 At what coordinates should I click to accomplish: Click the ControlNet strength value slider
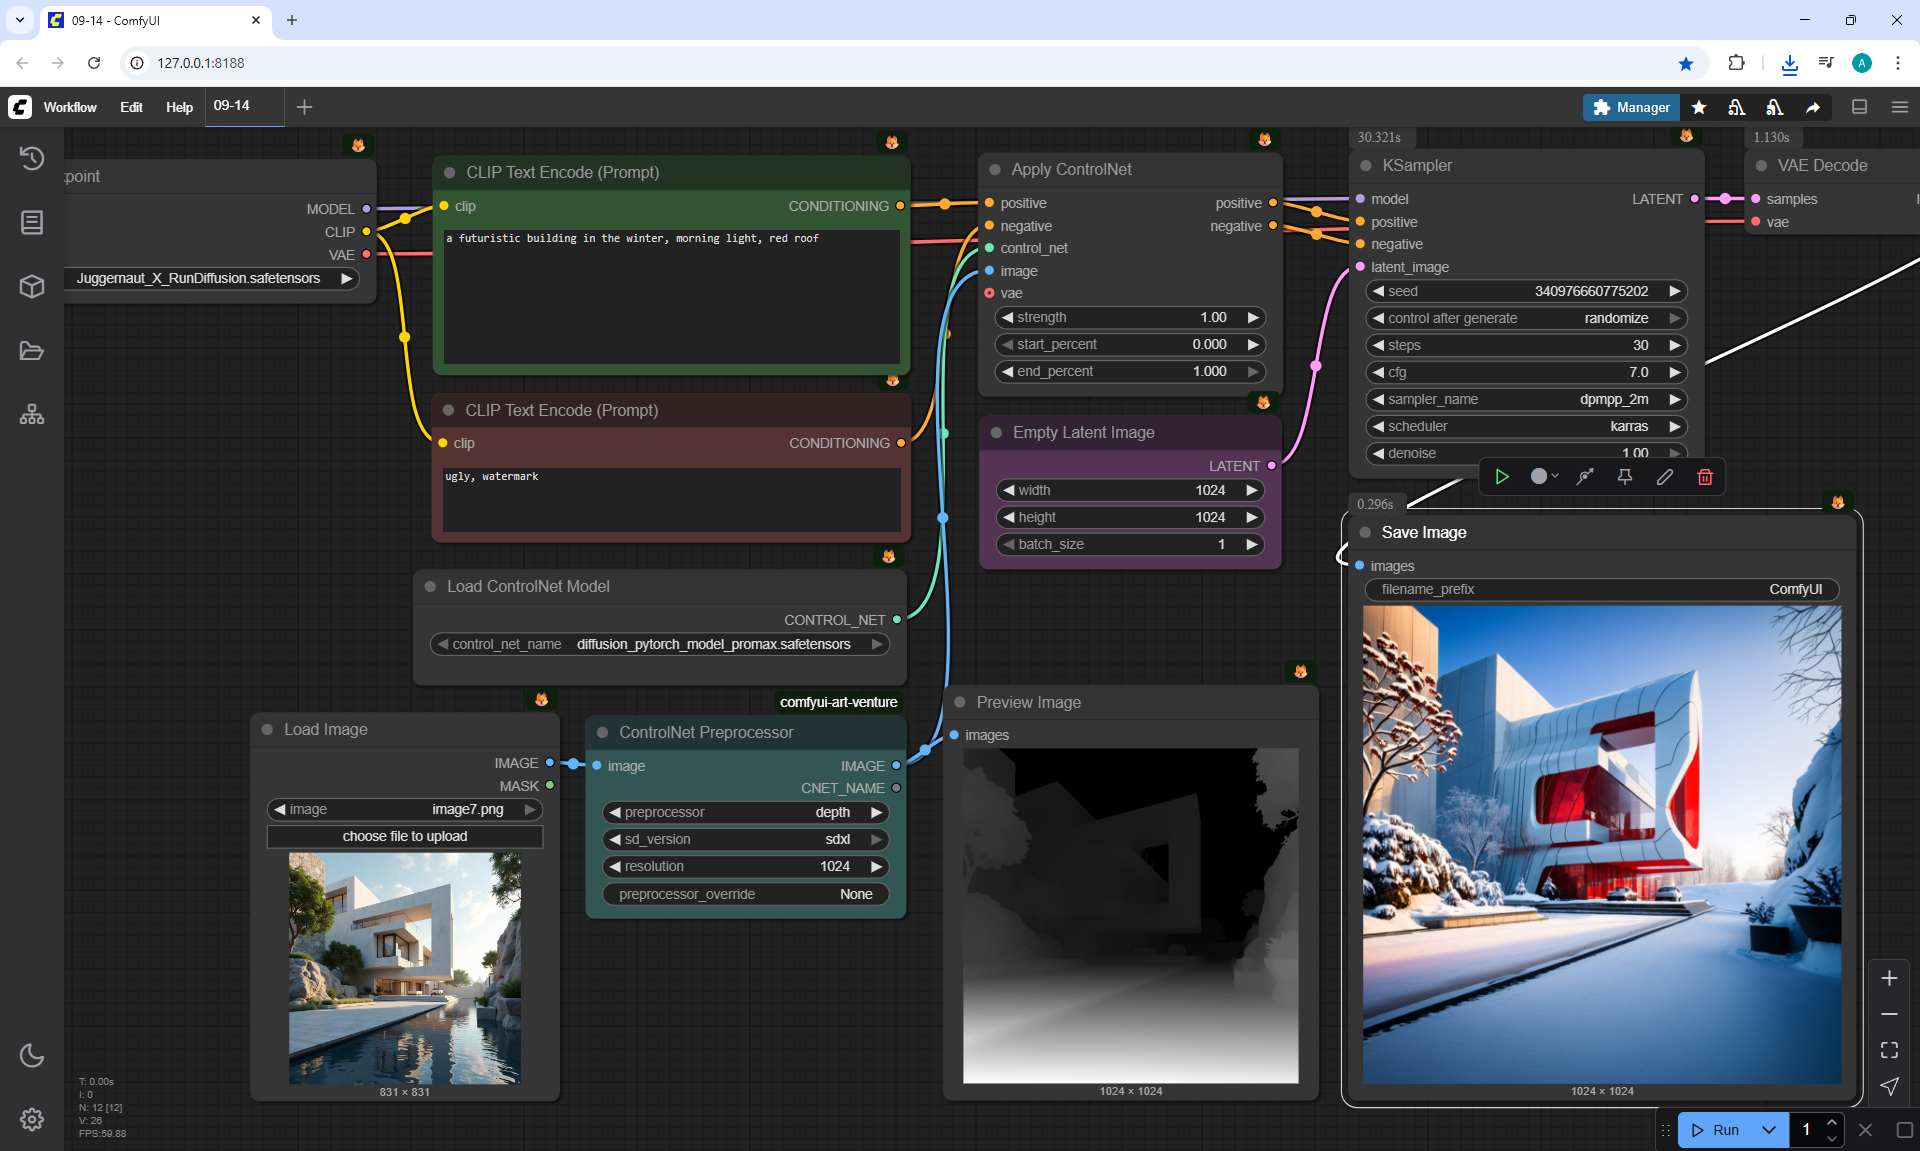1130,317
